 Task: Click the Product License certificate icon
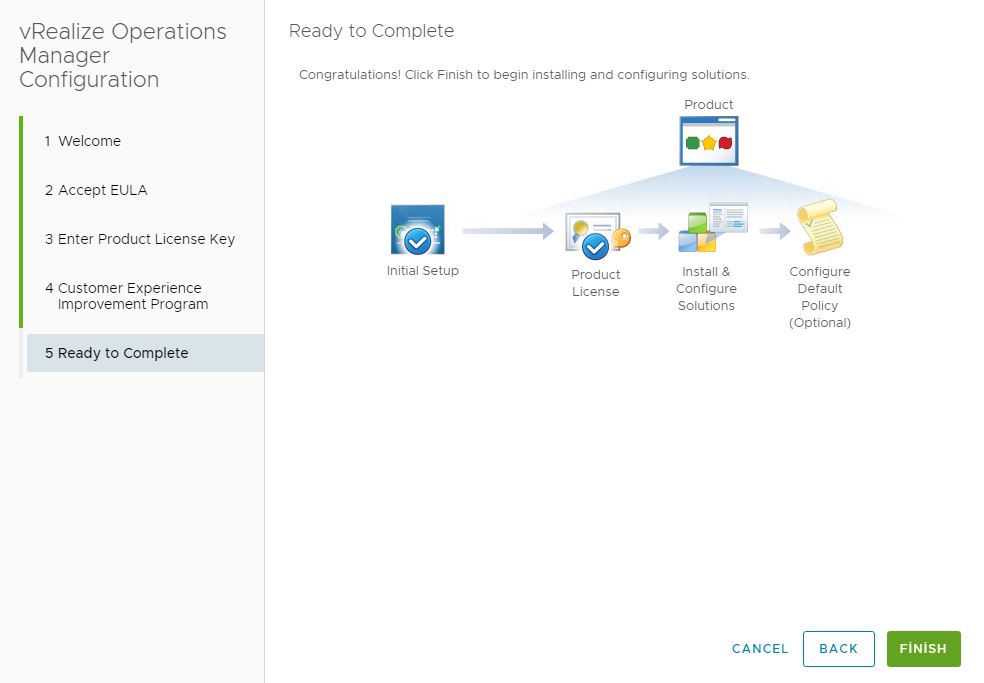point(596,235)
